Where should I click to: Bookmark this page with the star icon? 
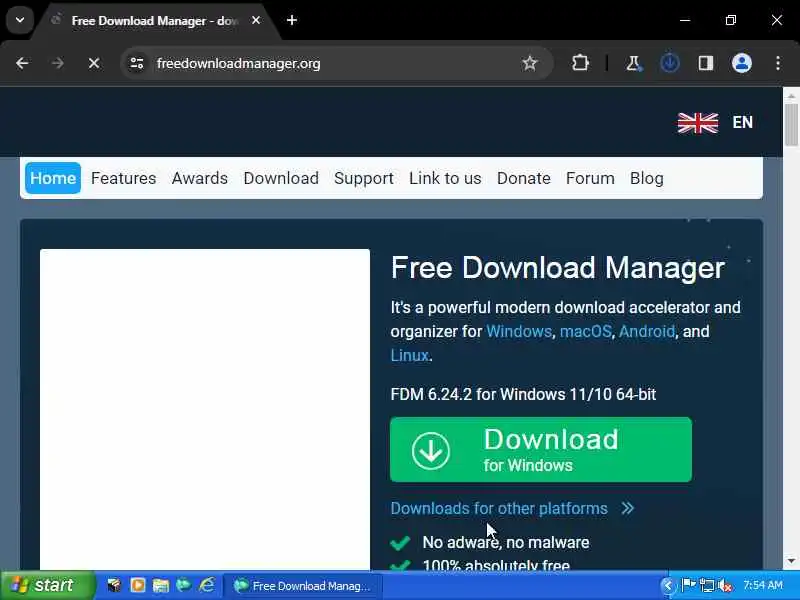tap(530, 63)
